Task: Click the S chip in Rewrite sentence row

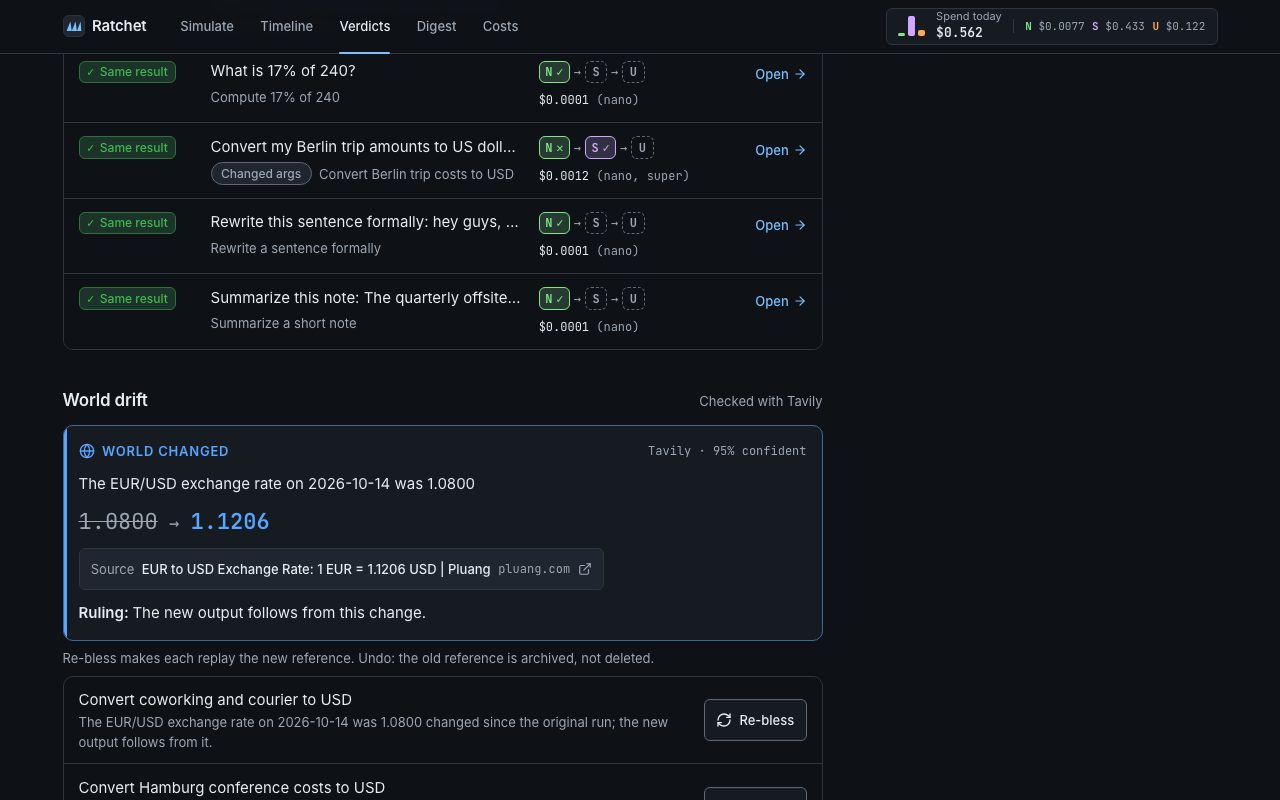Action: 596,223
